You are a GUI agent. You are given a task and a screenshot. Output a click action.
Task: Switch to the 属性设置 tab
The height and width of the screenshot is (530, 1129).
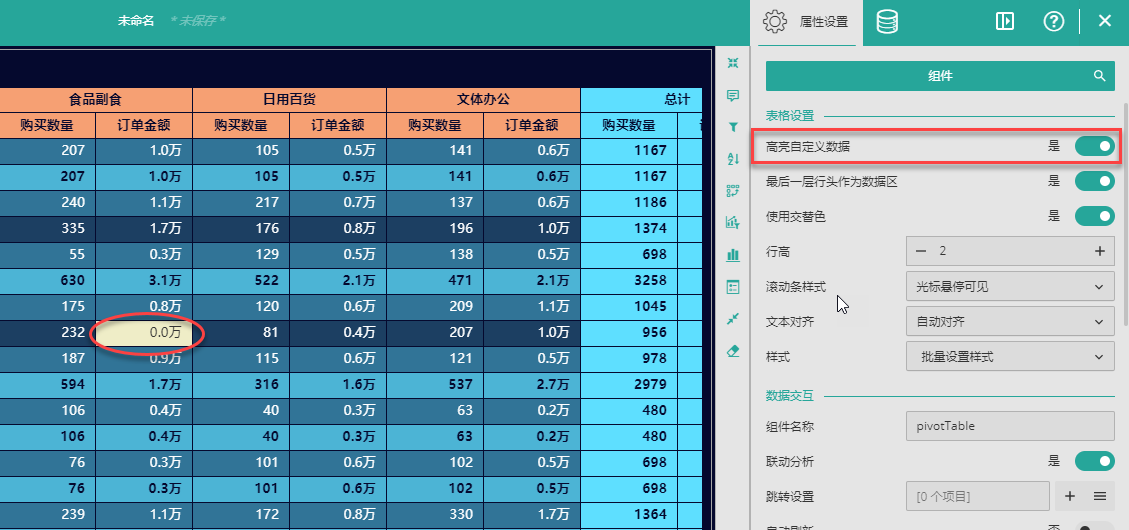click(x=808, y=22)
